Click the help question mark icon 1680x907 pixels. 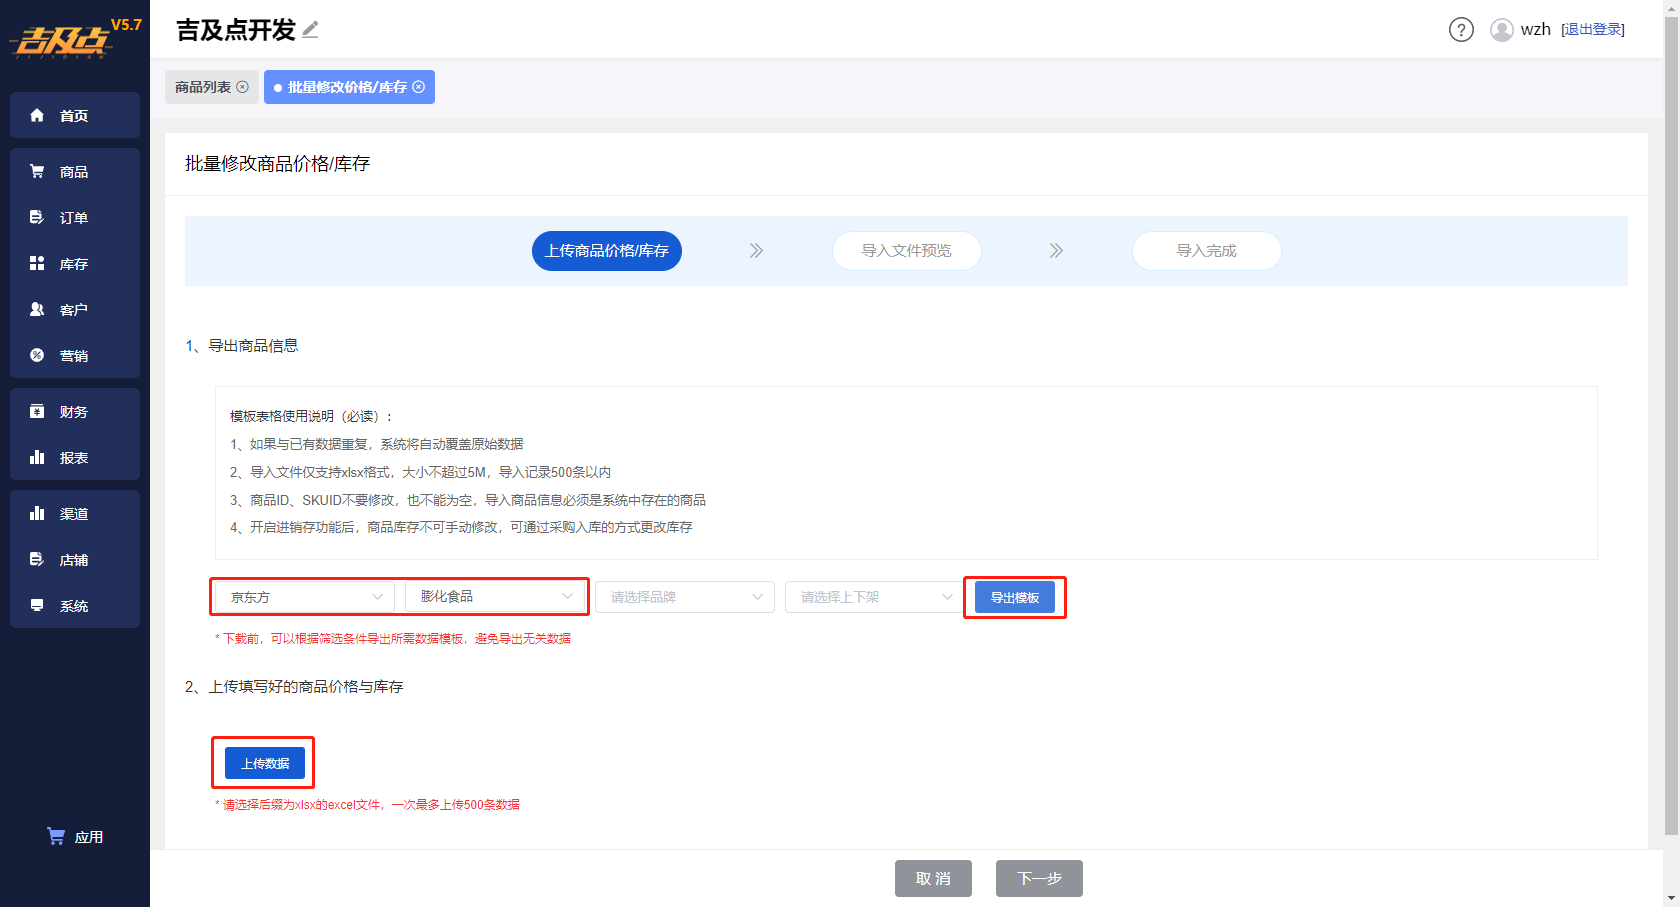pyautogui.click(x=1461, y=30)
